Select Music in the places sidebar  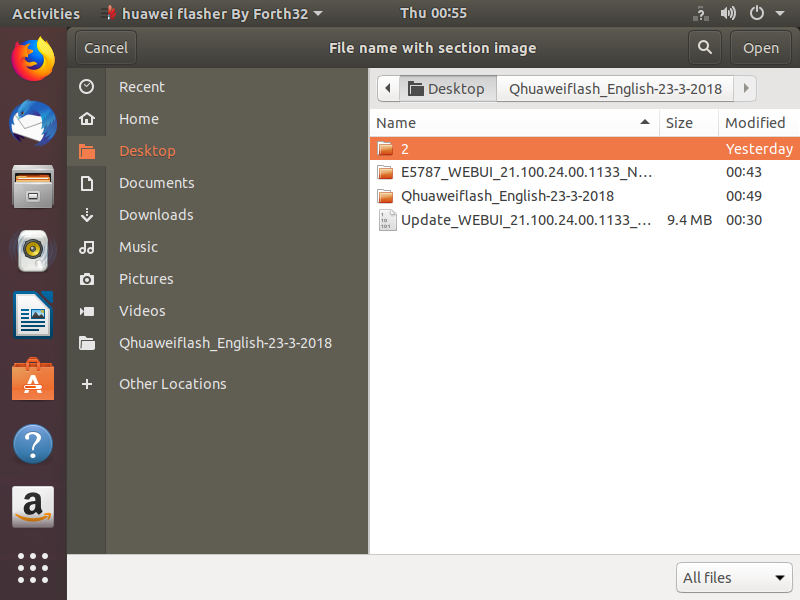(138, 247)
